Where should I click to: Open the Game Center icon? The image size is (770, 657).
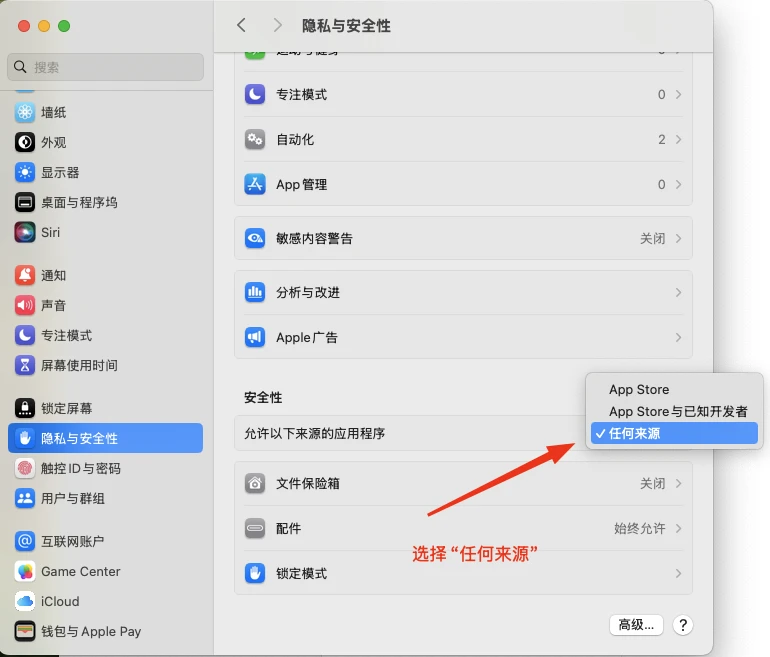[x=25, y=572]
